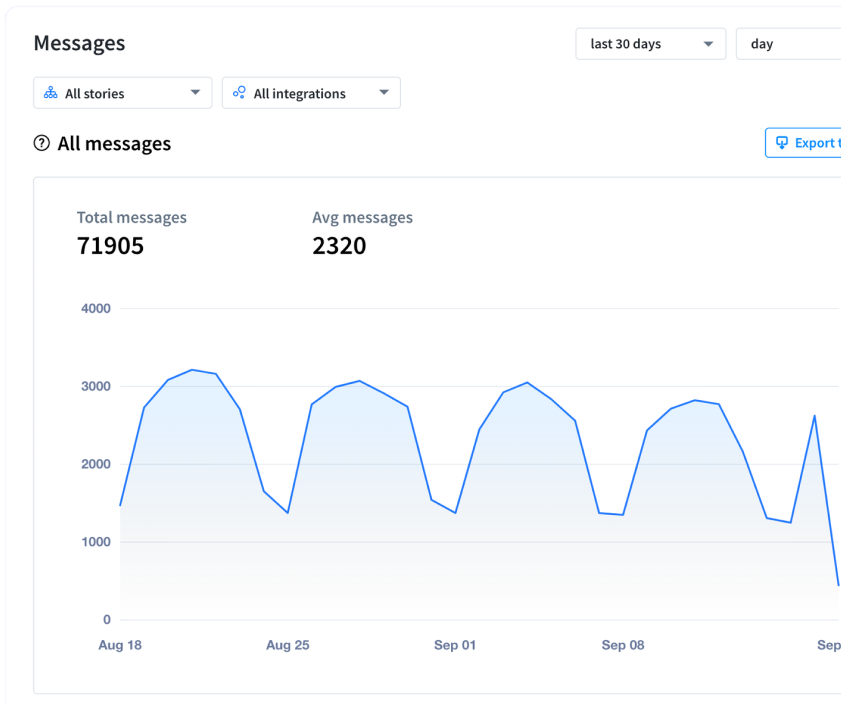The width and height of the screenshot is (841, 704).
Task: Select the All stories filter label
Action: click(x=95, y=94)
